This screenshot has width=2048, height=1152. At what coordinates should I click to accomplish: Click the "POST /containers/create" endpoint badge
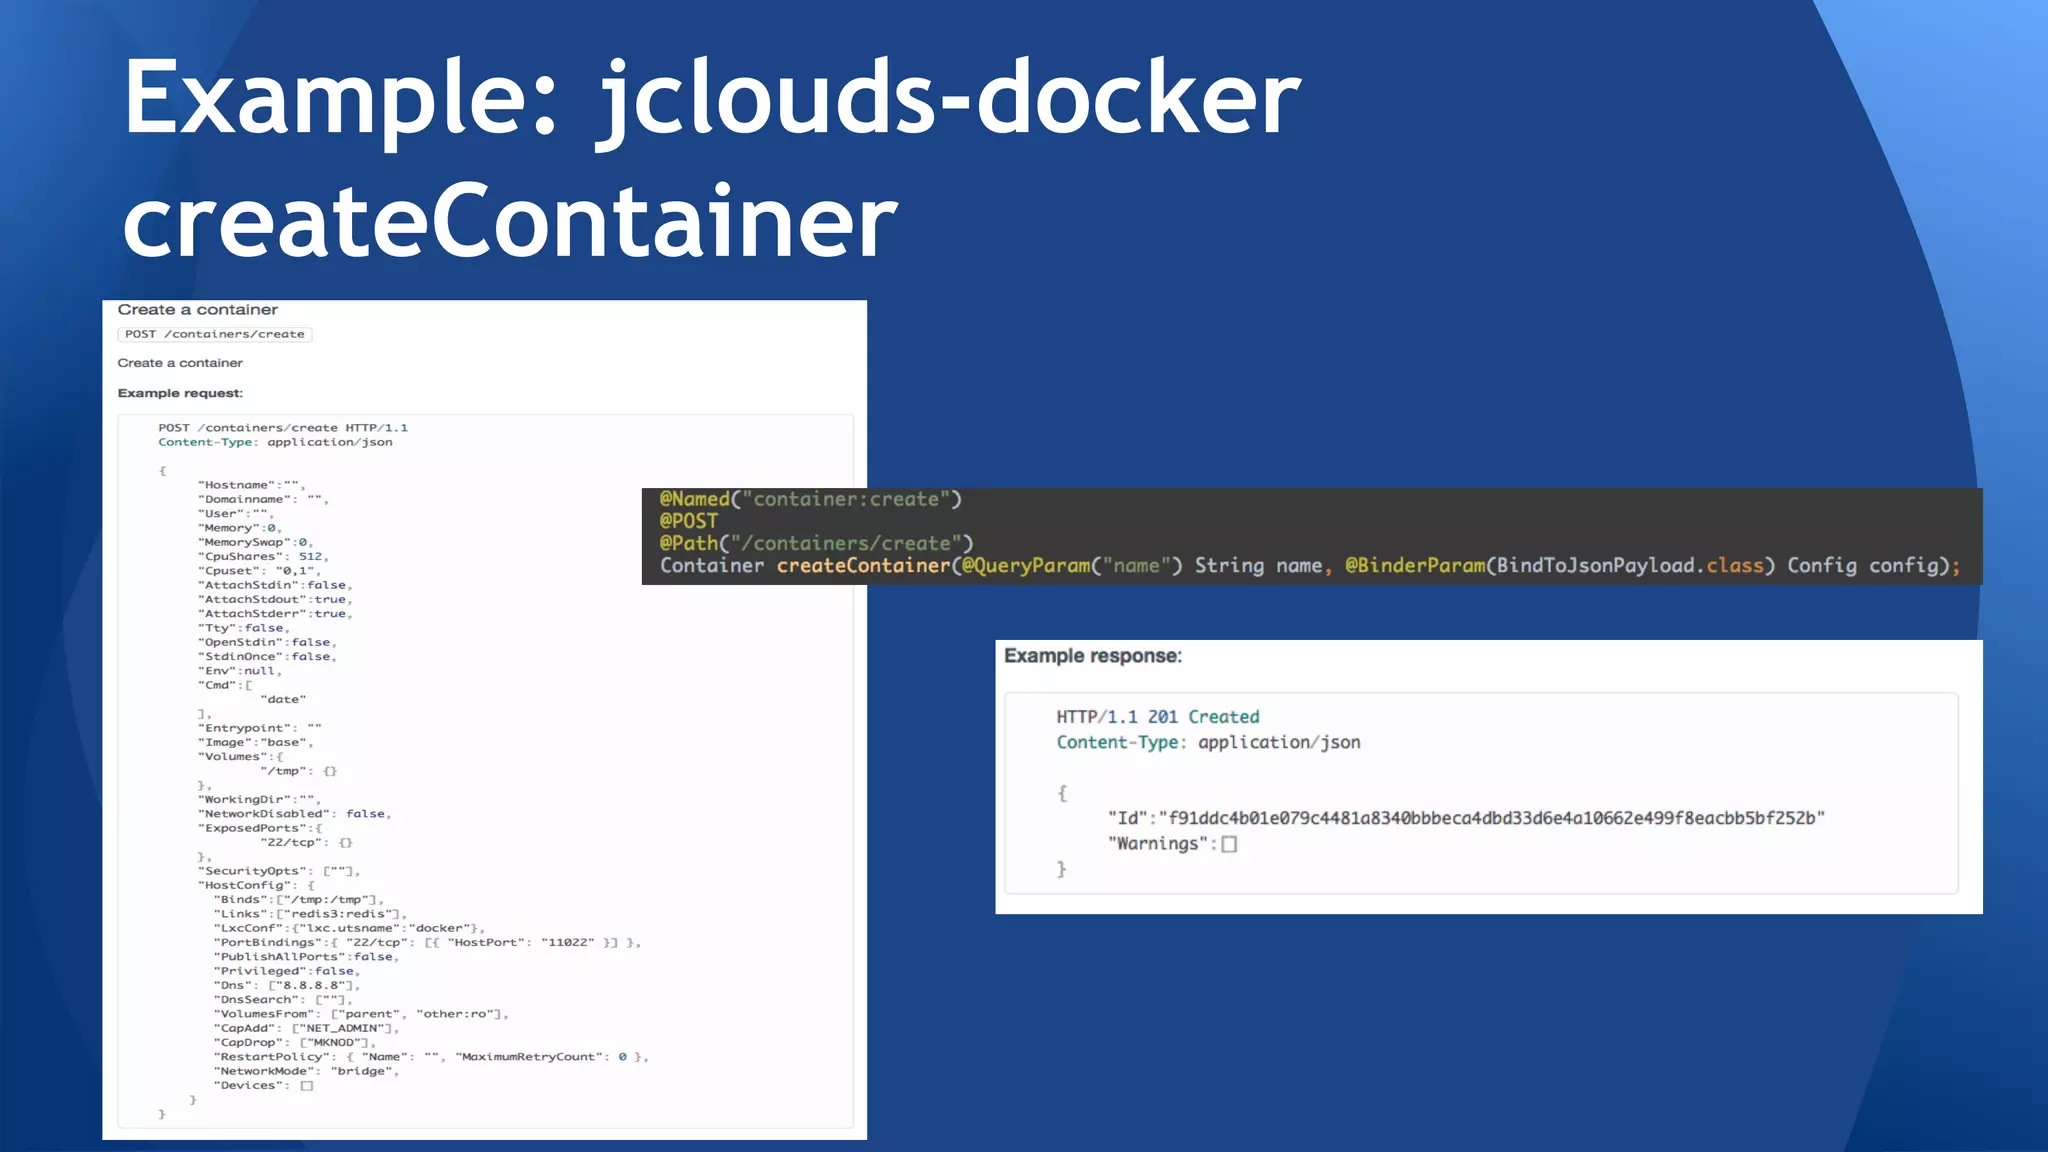coord(215,334)
